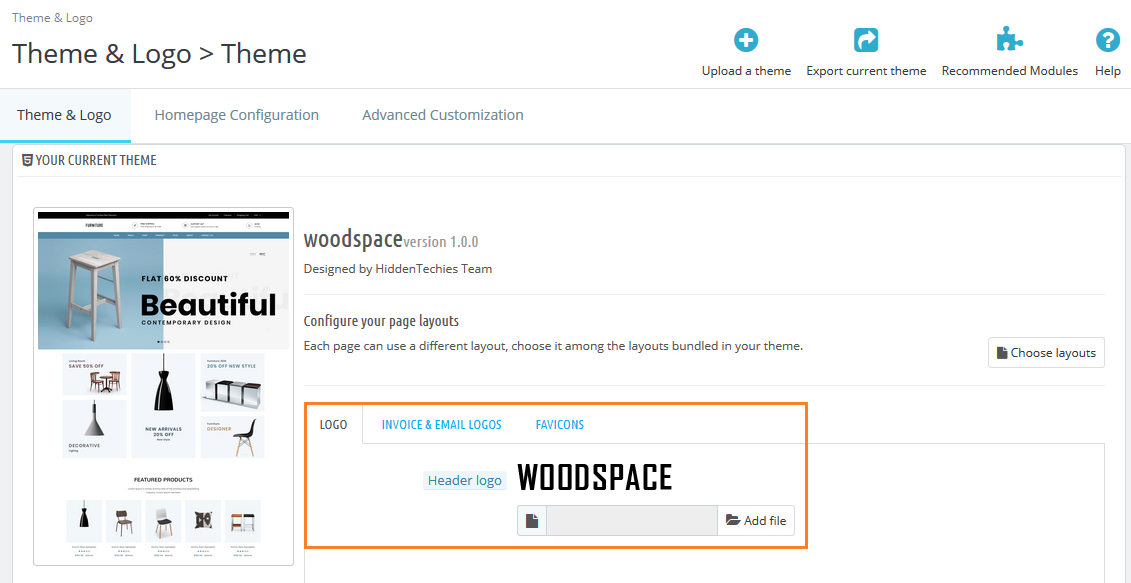Switch to the Homepage Configuration tab

pyautogui.click(x=236, y=115)
